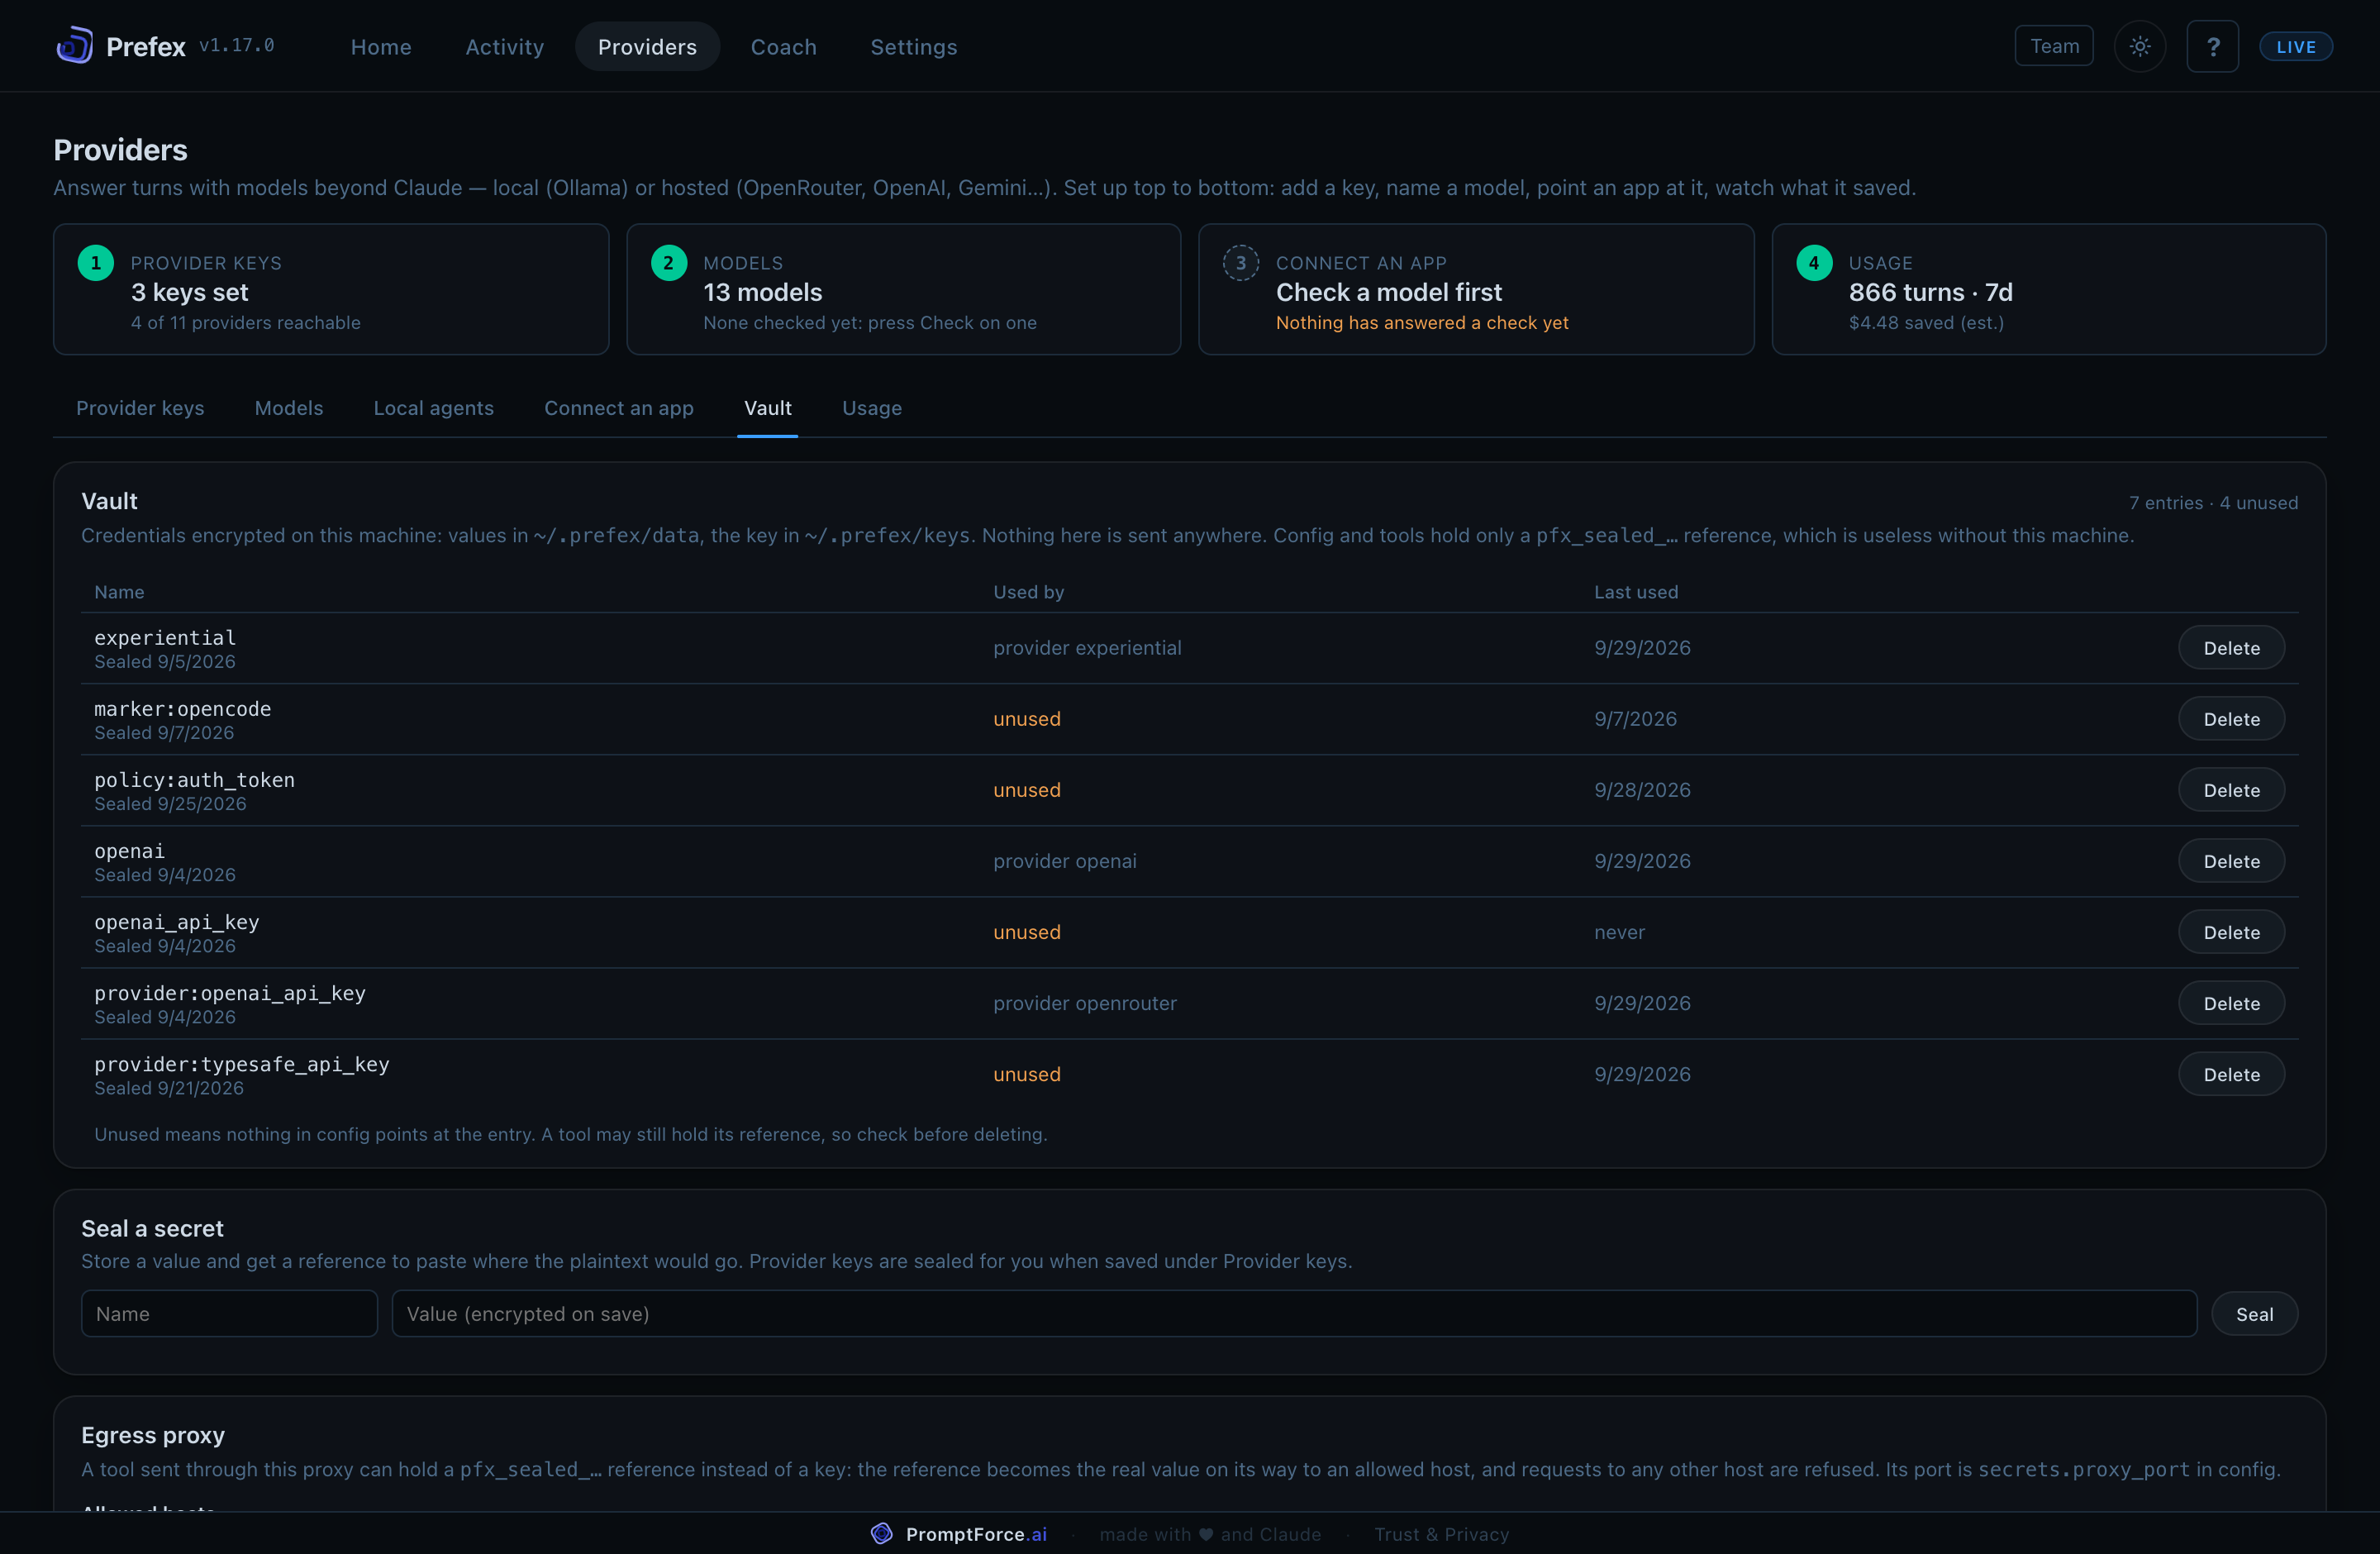Open the Trust & Privacy footer link
The image size is (2380, 1554).
tap(1441, 1534)
